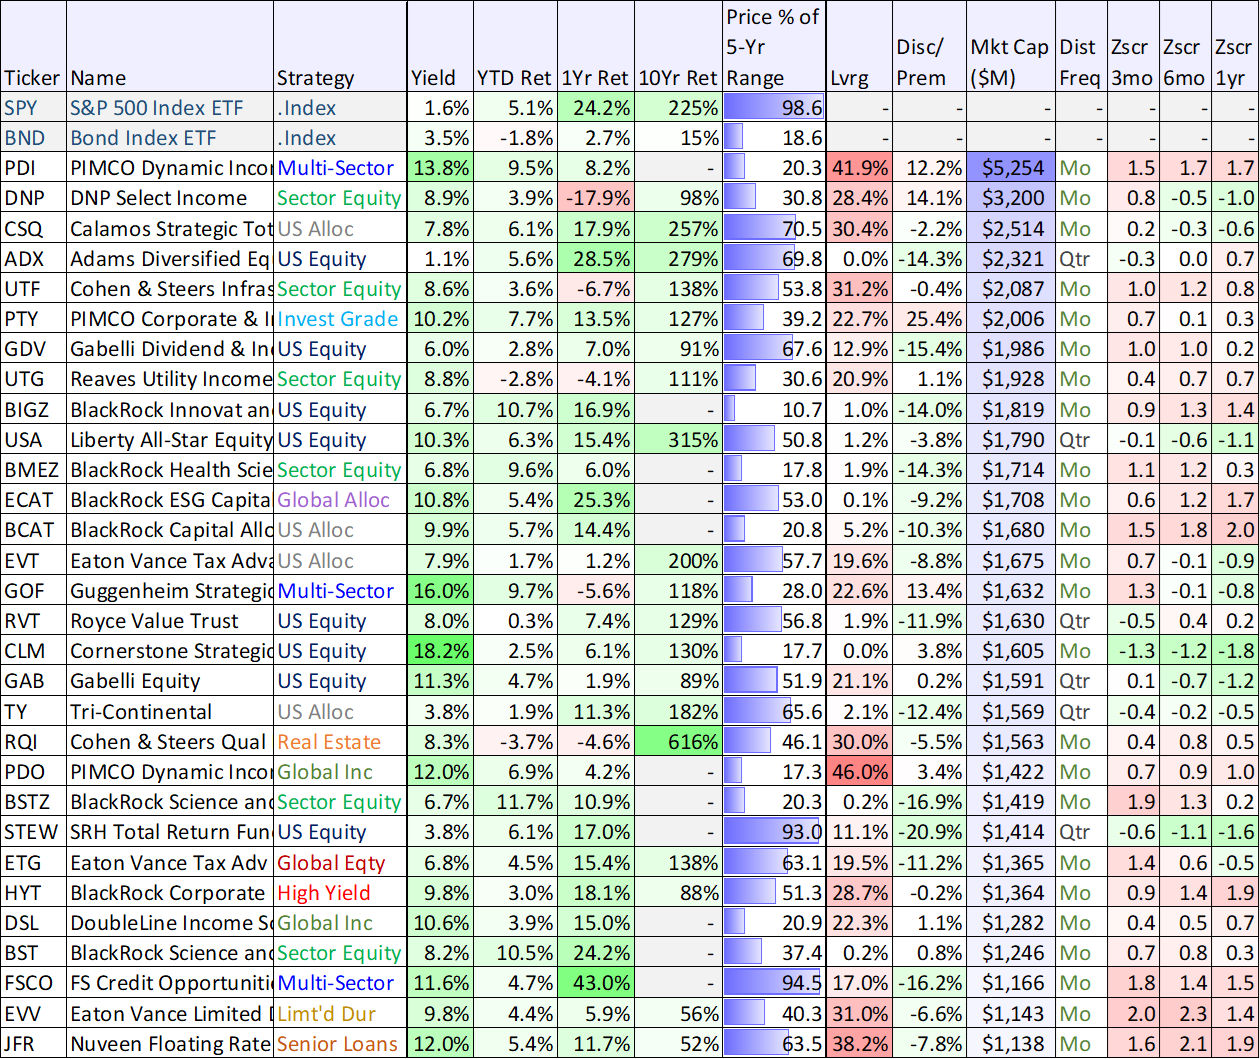Click the $1,282 market cap cell
The image size is (1260, 1059).
[x=1010, y=923]
